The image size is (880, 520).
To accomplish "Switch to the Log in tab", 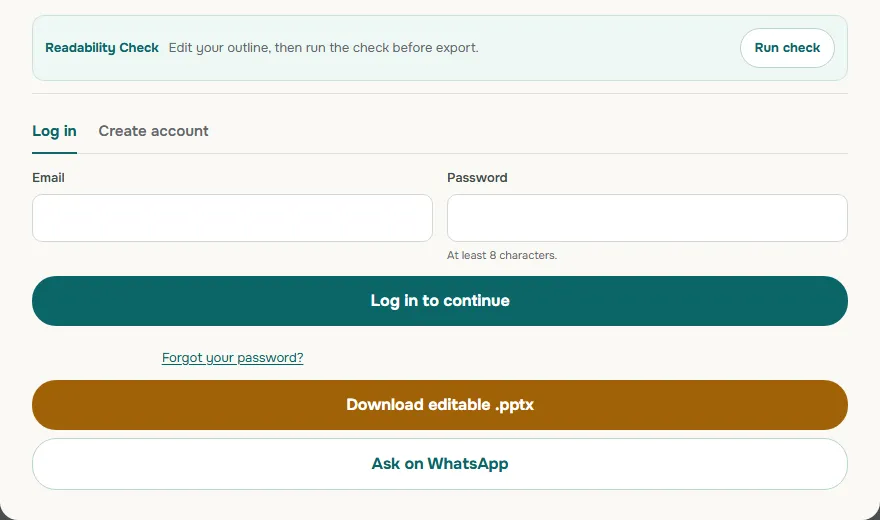I will coord(54,131).
